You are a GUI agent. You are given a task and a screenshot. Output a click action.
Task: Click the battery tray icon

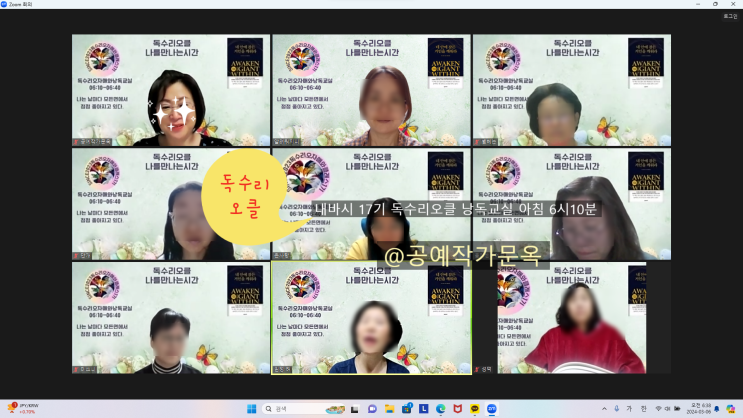(677, 409)
